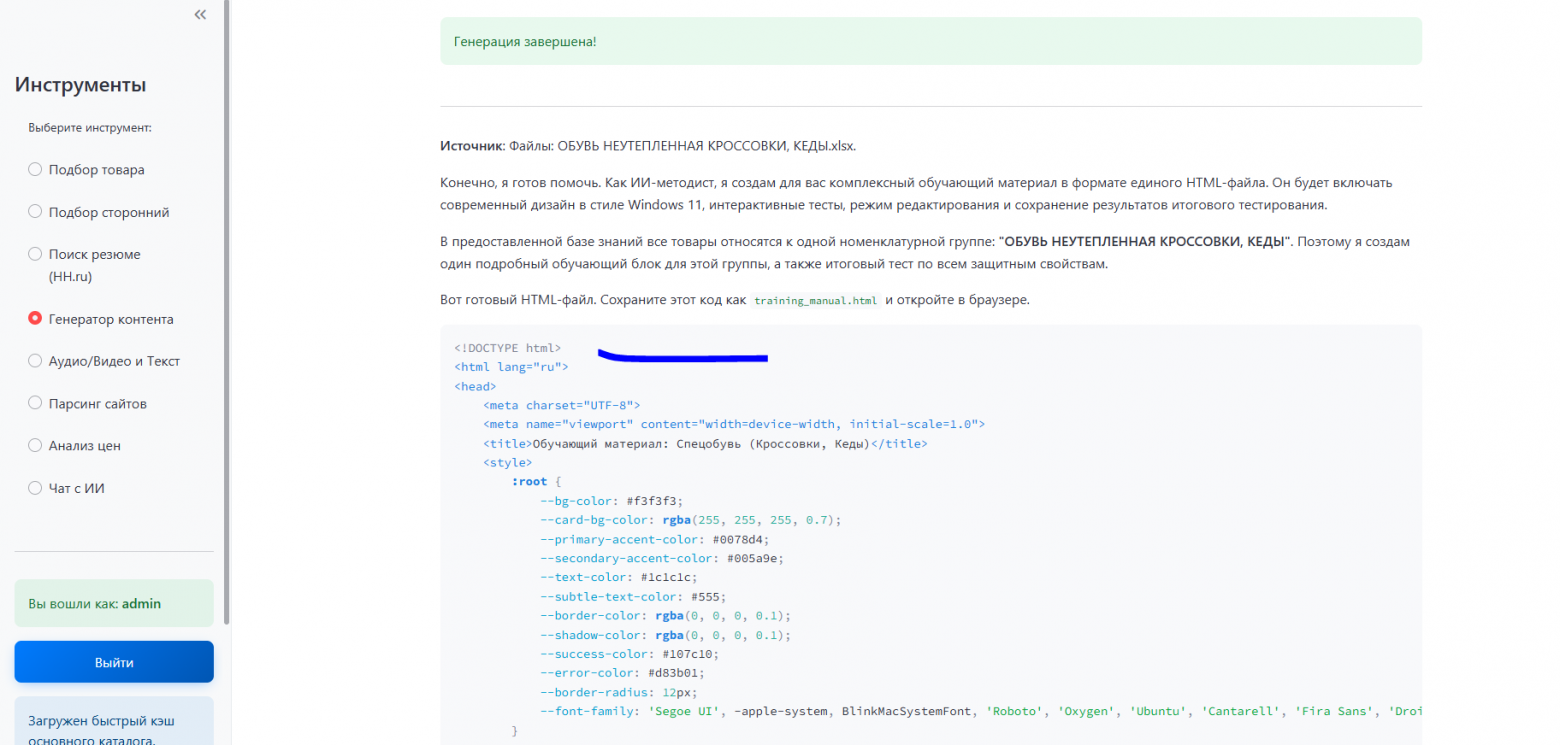This screenshot has height=745, width=1560.
Task: Select the Анализ цен tool
Action: pyautogui.click(x=35, y=446)
